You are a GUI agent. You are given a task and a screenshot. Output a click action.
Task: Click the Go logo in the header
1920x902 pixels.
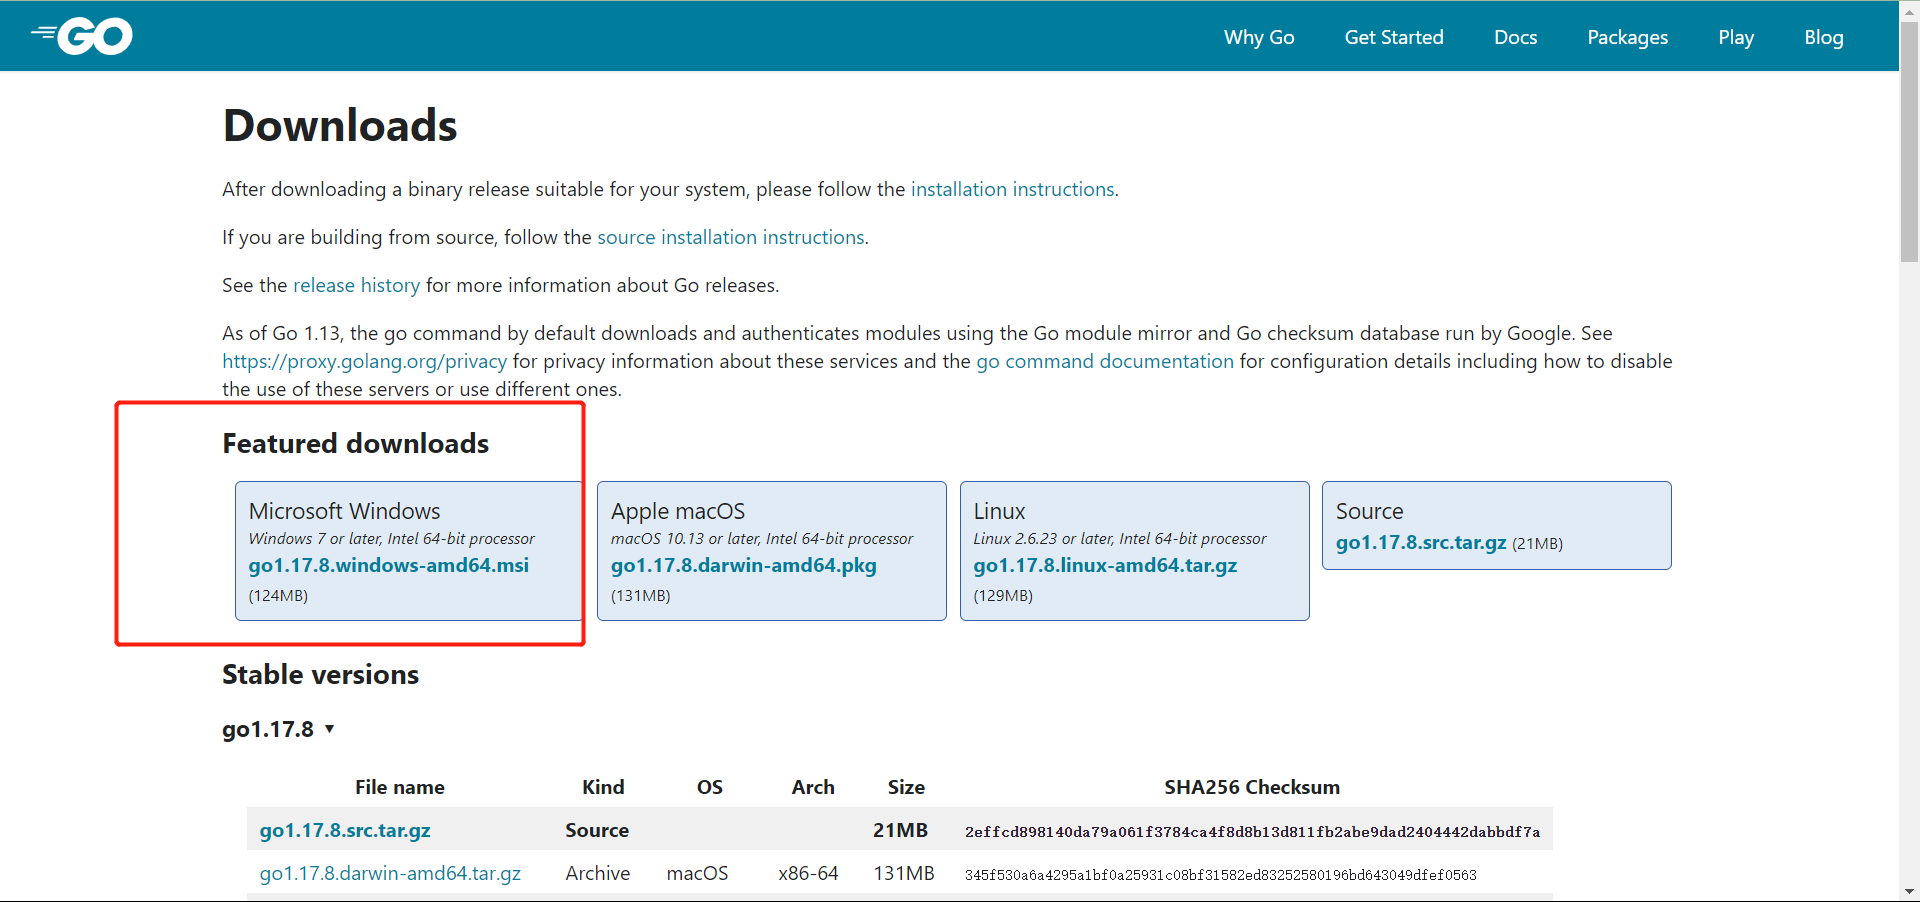82,37
